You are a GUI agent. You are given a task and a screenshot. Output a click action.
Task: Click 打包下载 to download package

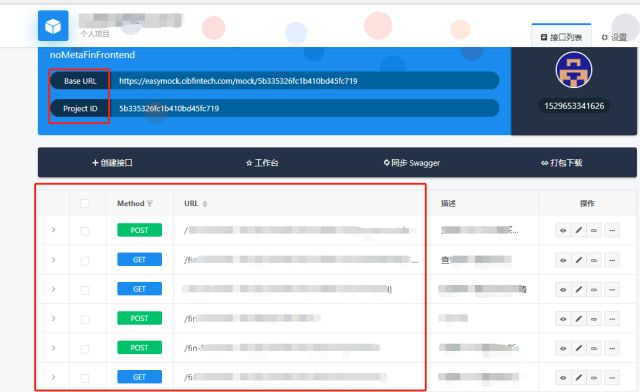562,163
